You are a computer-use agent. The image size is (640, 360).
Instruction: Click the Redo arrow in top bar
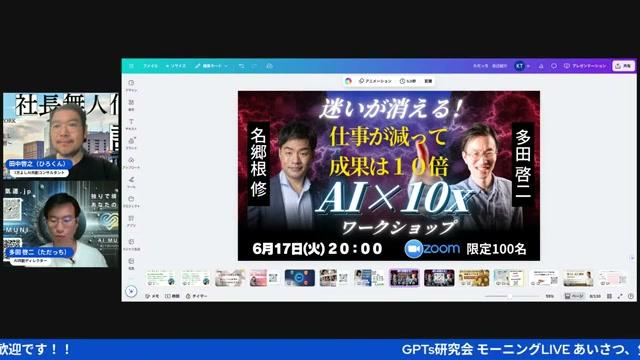[255, 66]
